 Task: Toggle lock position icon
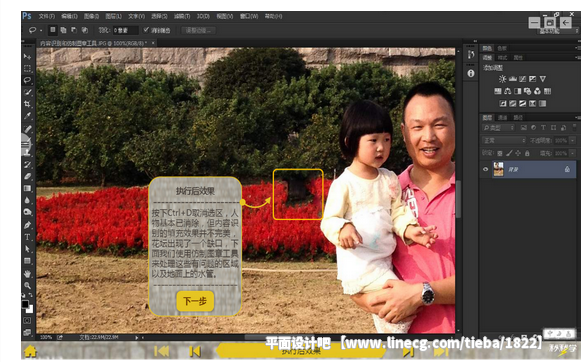pos(518,153)
